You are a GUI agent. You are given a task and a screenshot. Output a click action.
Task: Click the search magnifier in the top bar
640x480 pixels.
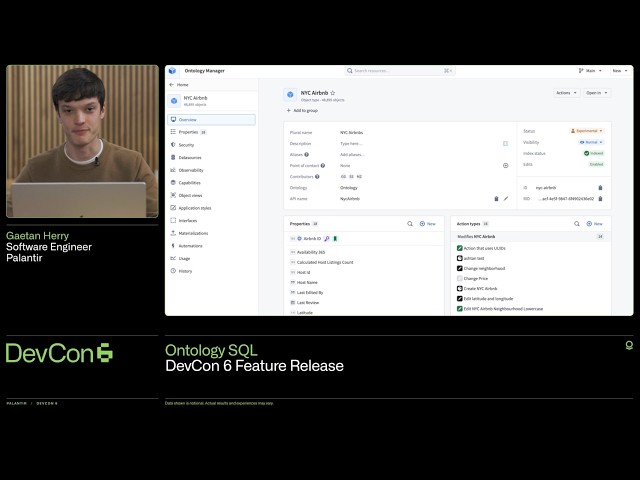[350, 71]
